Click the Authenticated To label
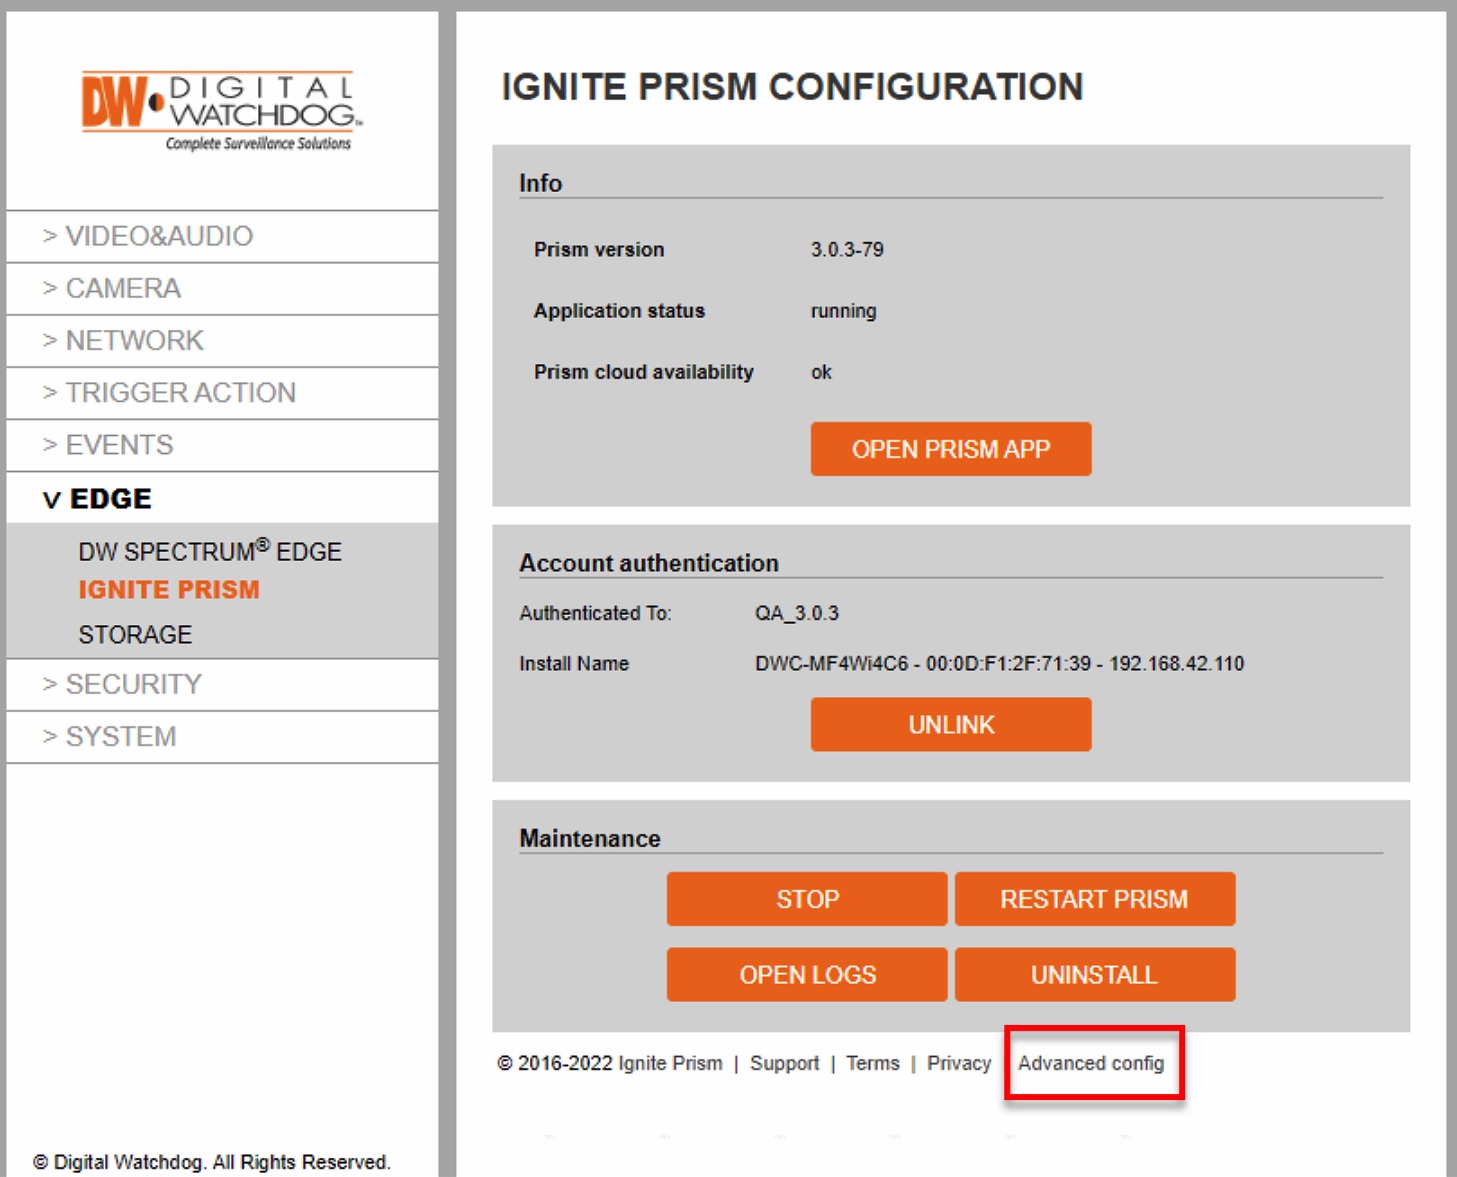This screenshot has height=1177, width=1457. click(595, 613)
